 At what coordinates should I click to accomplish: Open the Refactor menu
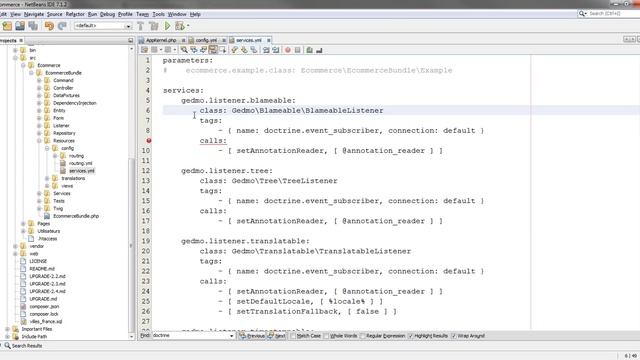click(x=75, y=14)
